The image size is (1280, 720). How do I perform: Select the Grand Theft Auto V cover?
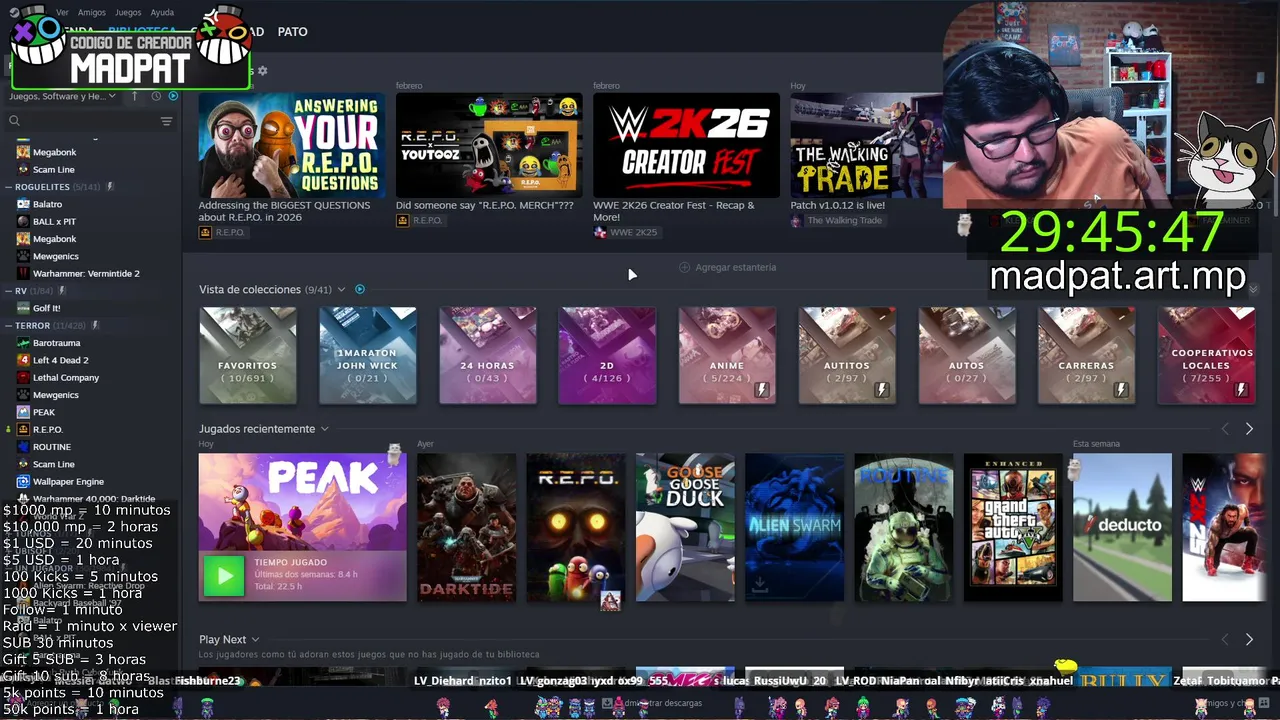click(1013, 528)
